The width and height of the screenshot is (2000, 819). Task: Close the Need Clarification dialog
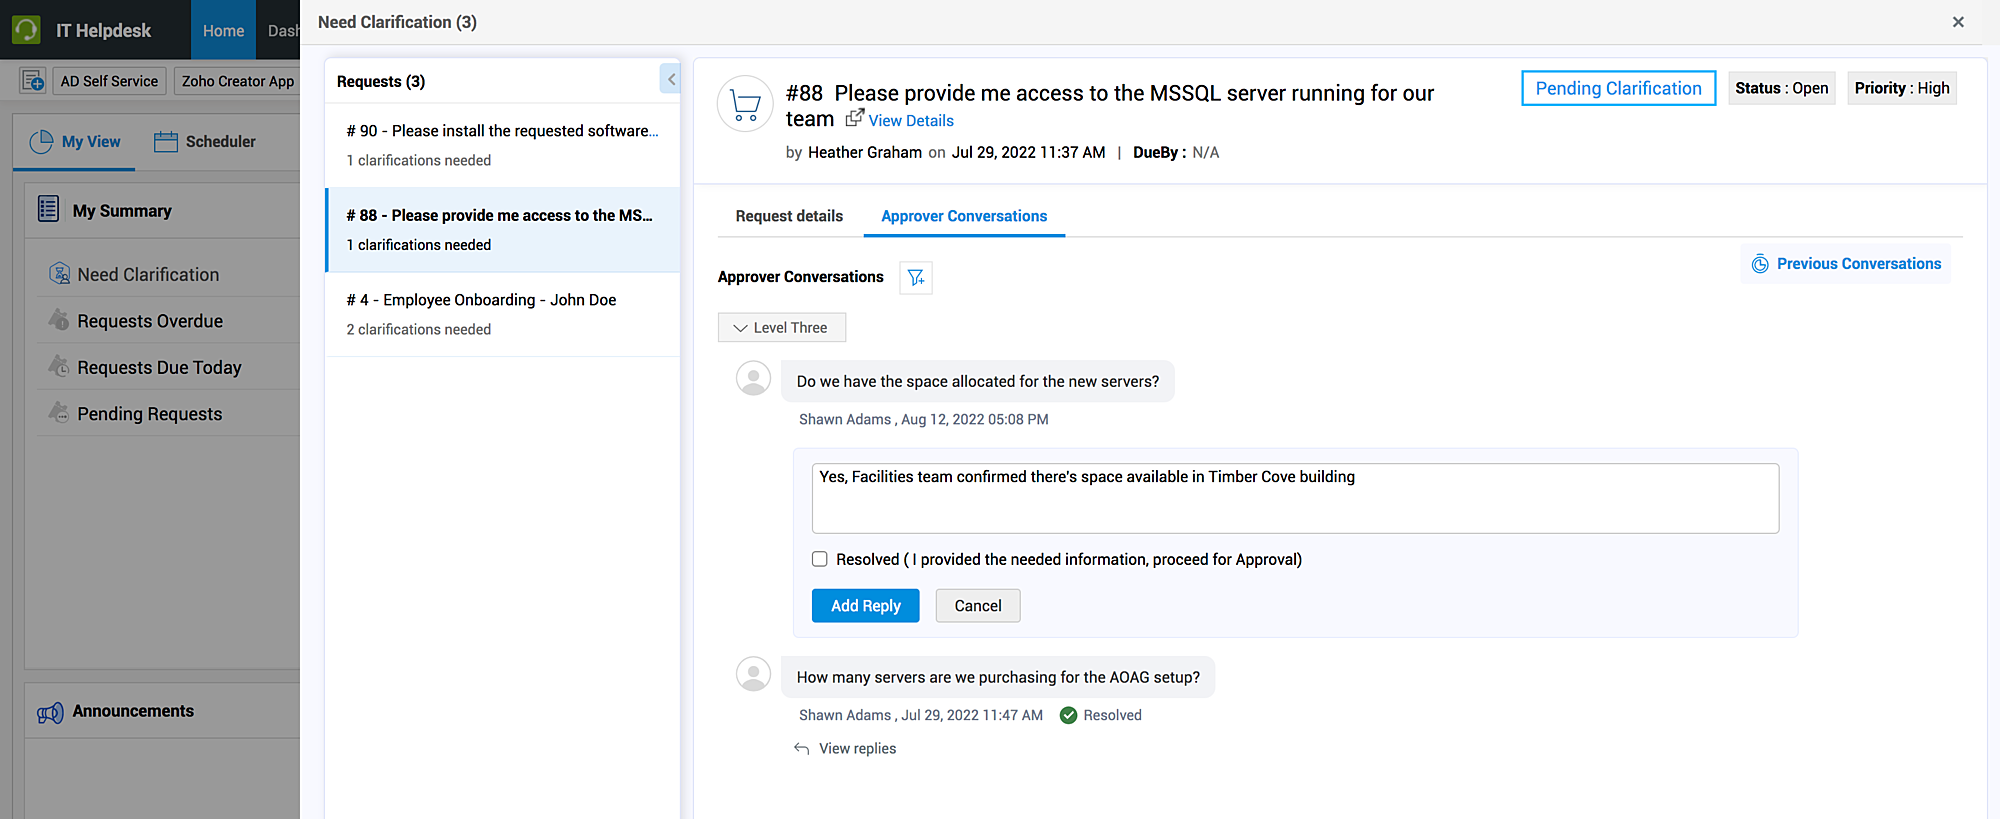(1958, 22)
